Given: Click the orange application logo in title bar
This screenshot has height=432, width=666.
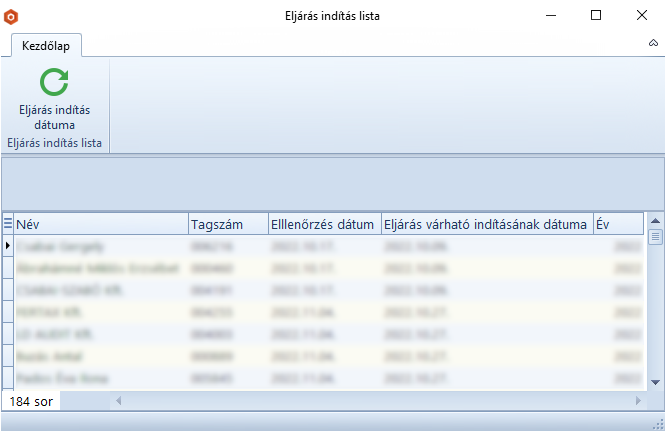Looking at the screenshot, I should tap(12, 16).
